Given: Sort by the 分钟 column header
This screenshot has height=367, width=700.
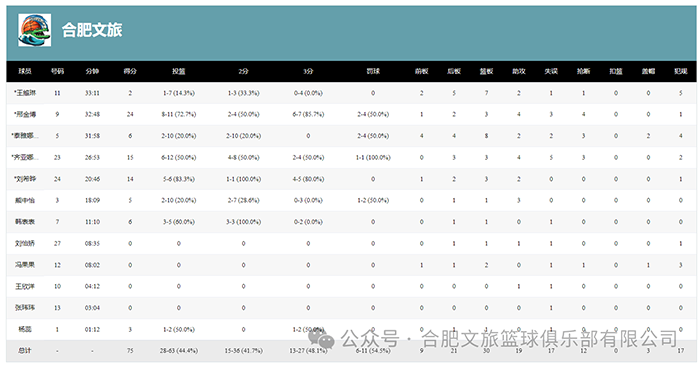Looking at the screenshot, I should click(92, 71).
